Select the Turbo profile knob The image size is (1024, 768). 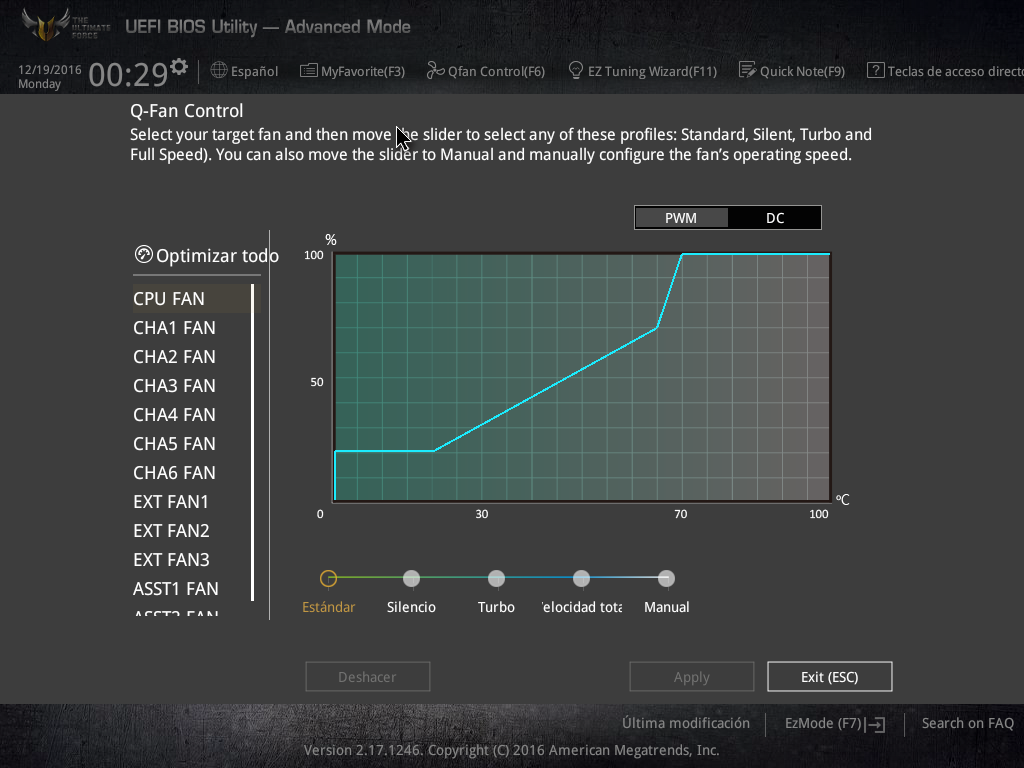[496, 579]
